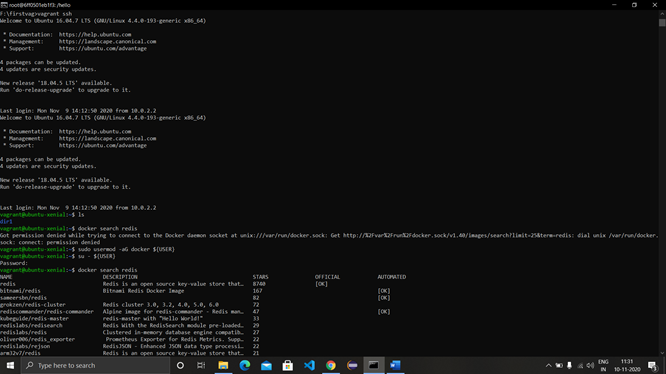Open the notification action center
Viewport: 666px width, 374px height.
(653, 365)
